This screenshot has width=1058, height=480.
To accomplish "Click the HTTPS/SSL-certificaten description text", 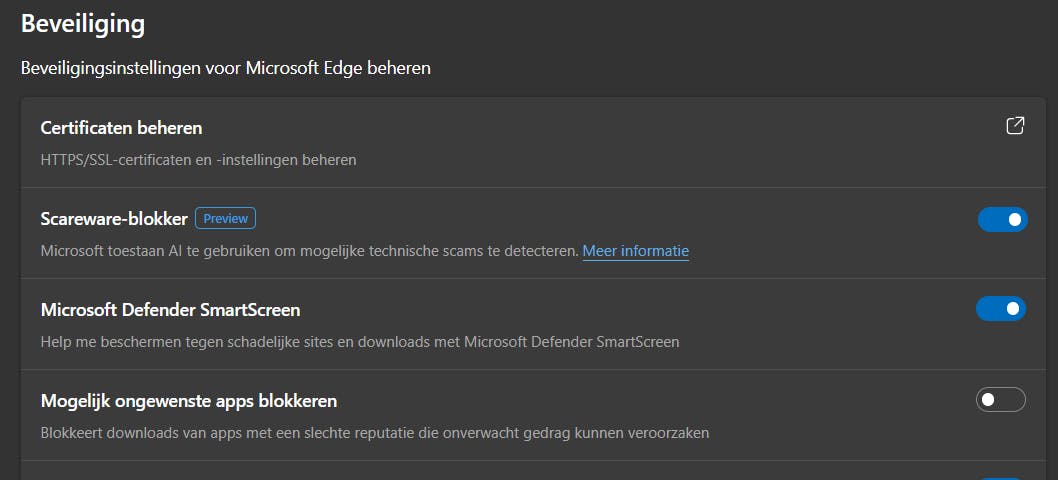I will pos(198,159).
